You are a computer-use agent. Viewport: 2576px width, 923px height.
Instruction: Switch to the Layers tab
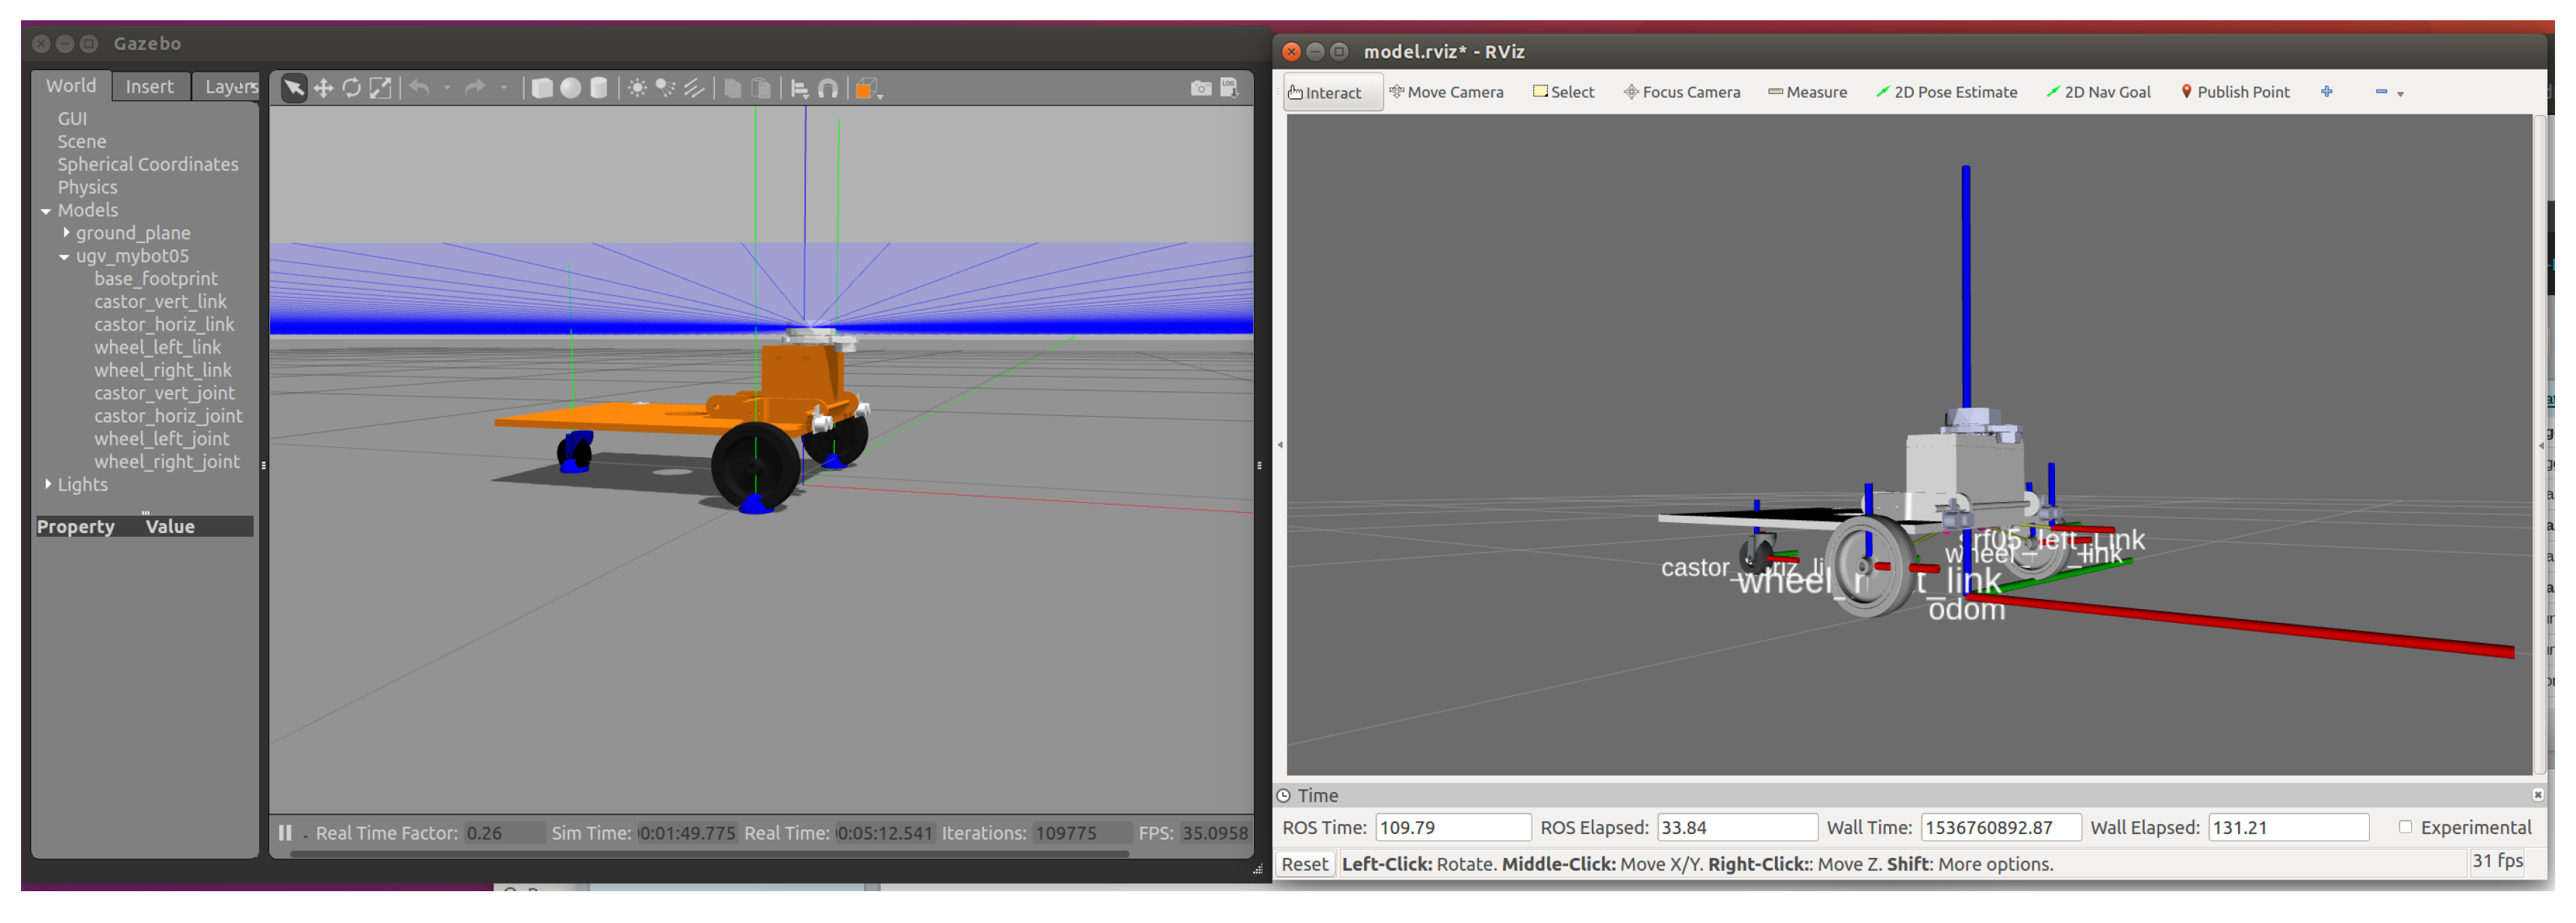[229, 87]
